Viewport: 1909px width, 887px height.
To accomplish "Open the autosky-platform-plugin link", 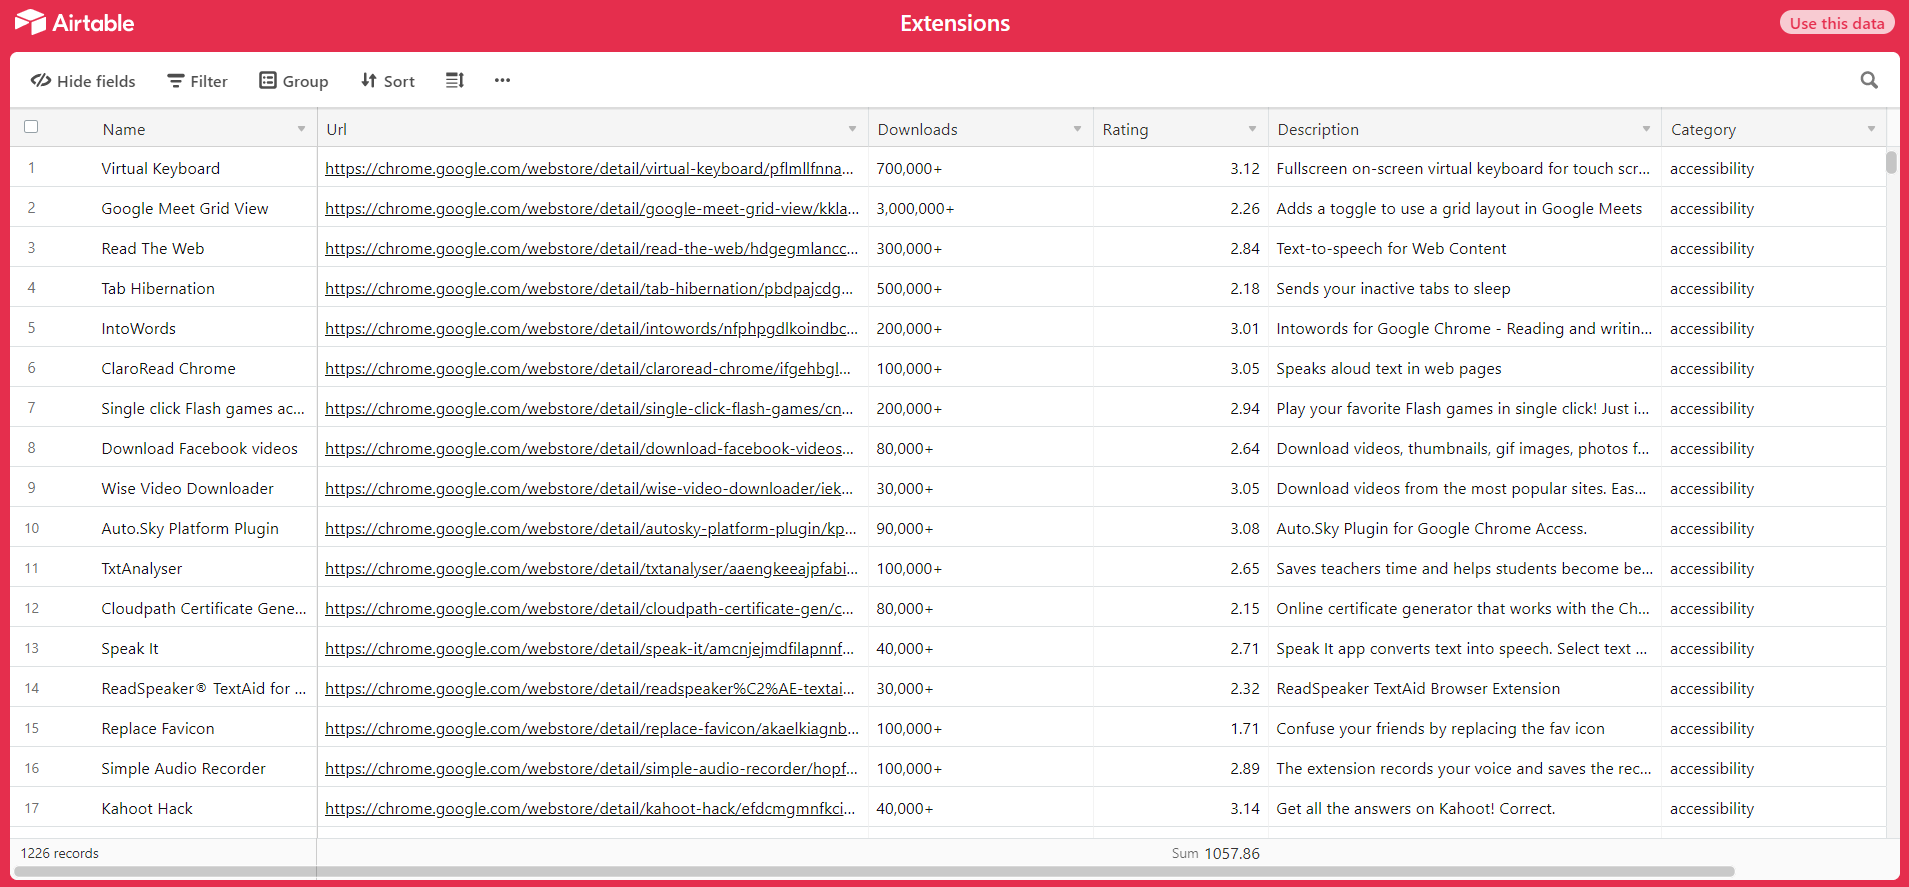I will click(x=591, y=529).
